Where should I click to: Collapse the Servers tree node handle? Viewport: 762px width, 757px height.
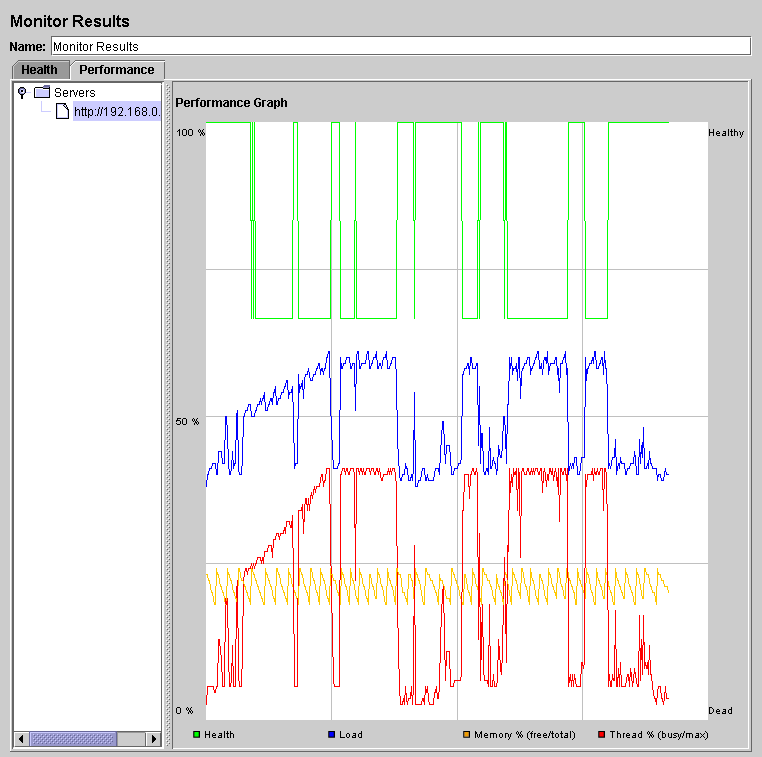pos(22,92)
